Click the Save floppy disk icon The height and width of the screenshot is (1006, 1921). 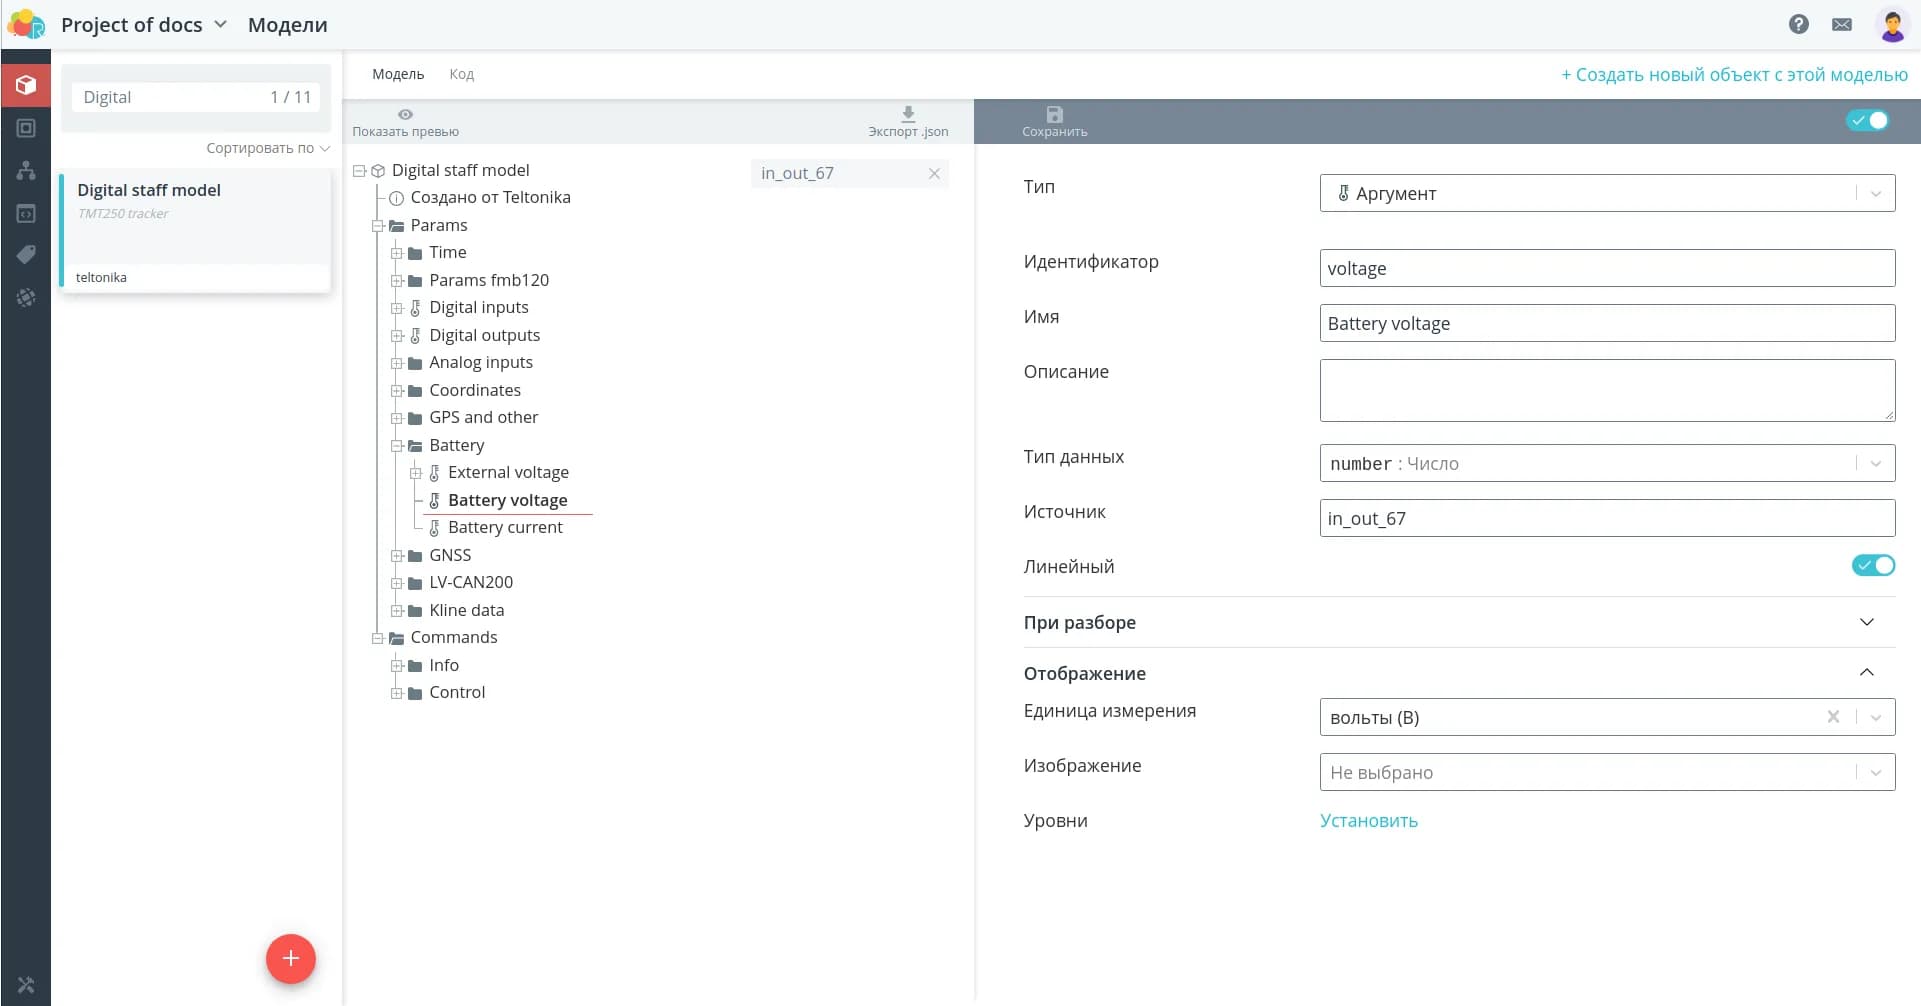click(x=1054, y=115)
